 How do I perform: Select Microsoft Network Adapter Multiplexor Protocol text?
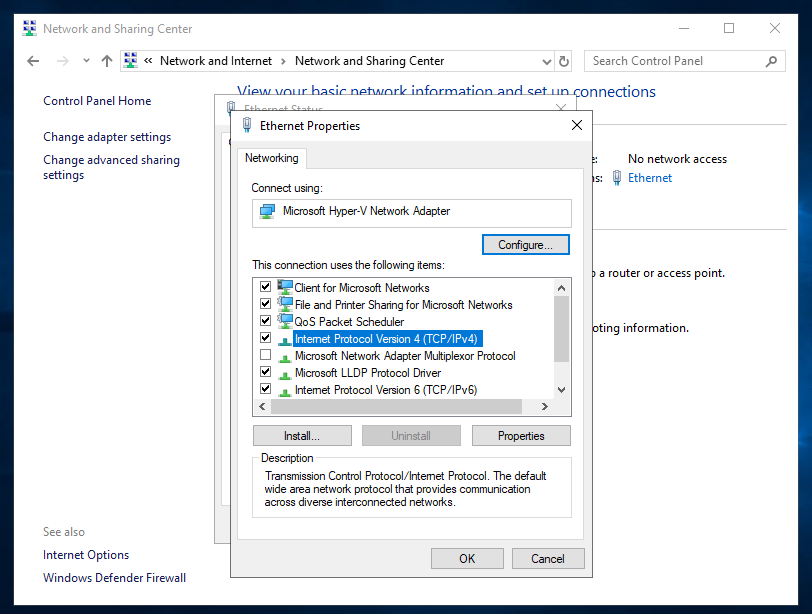tap(405, 356)
